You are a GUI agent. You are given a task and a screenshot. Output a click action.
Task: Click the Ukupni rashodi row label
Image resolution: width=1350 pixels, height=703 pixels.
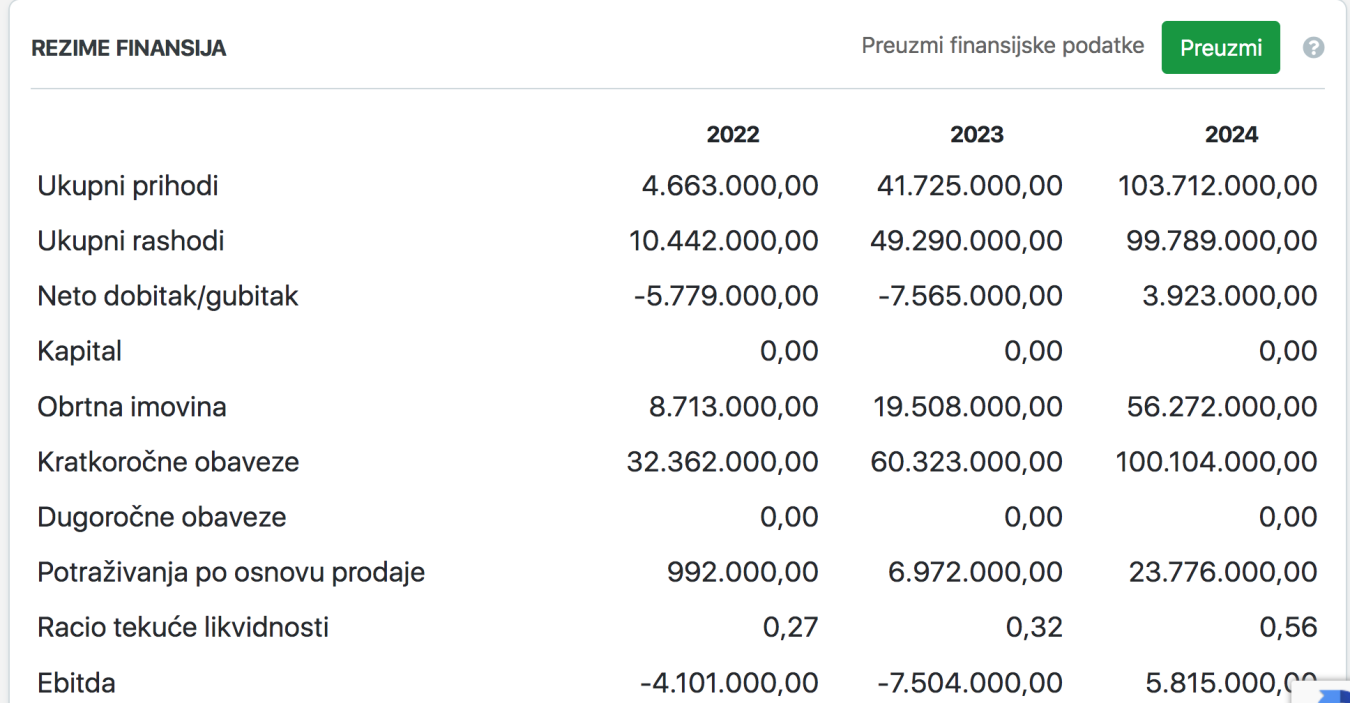point(131,241)
